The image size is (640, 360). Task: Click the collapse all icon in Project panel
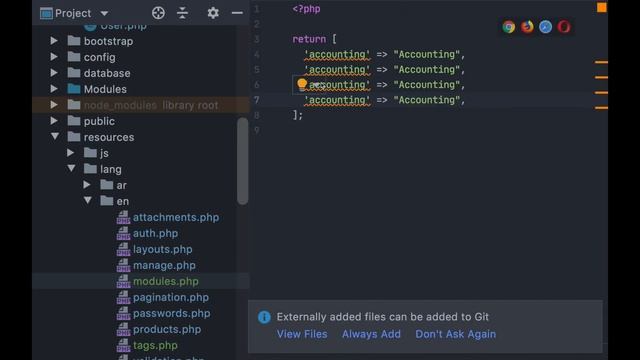[182, 13]
